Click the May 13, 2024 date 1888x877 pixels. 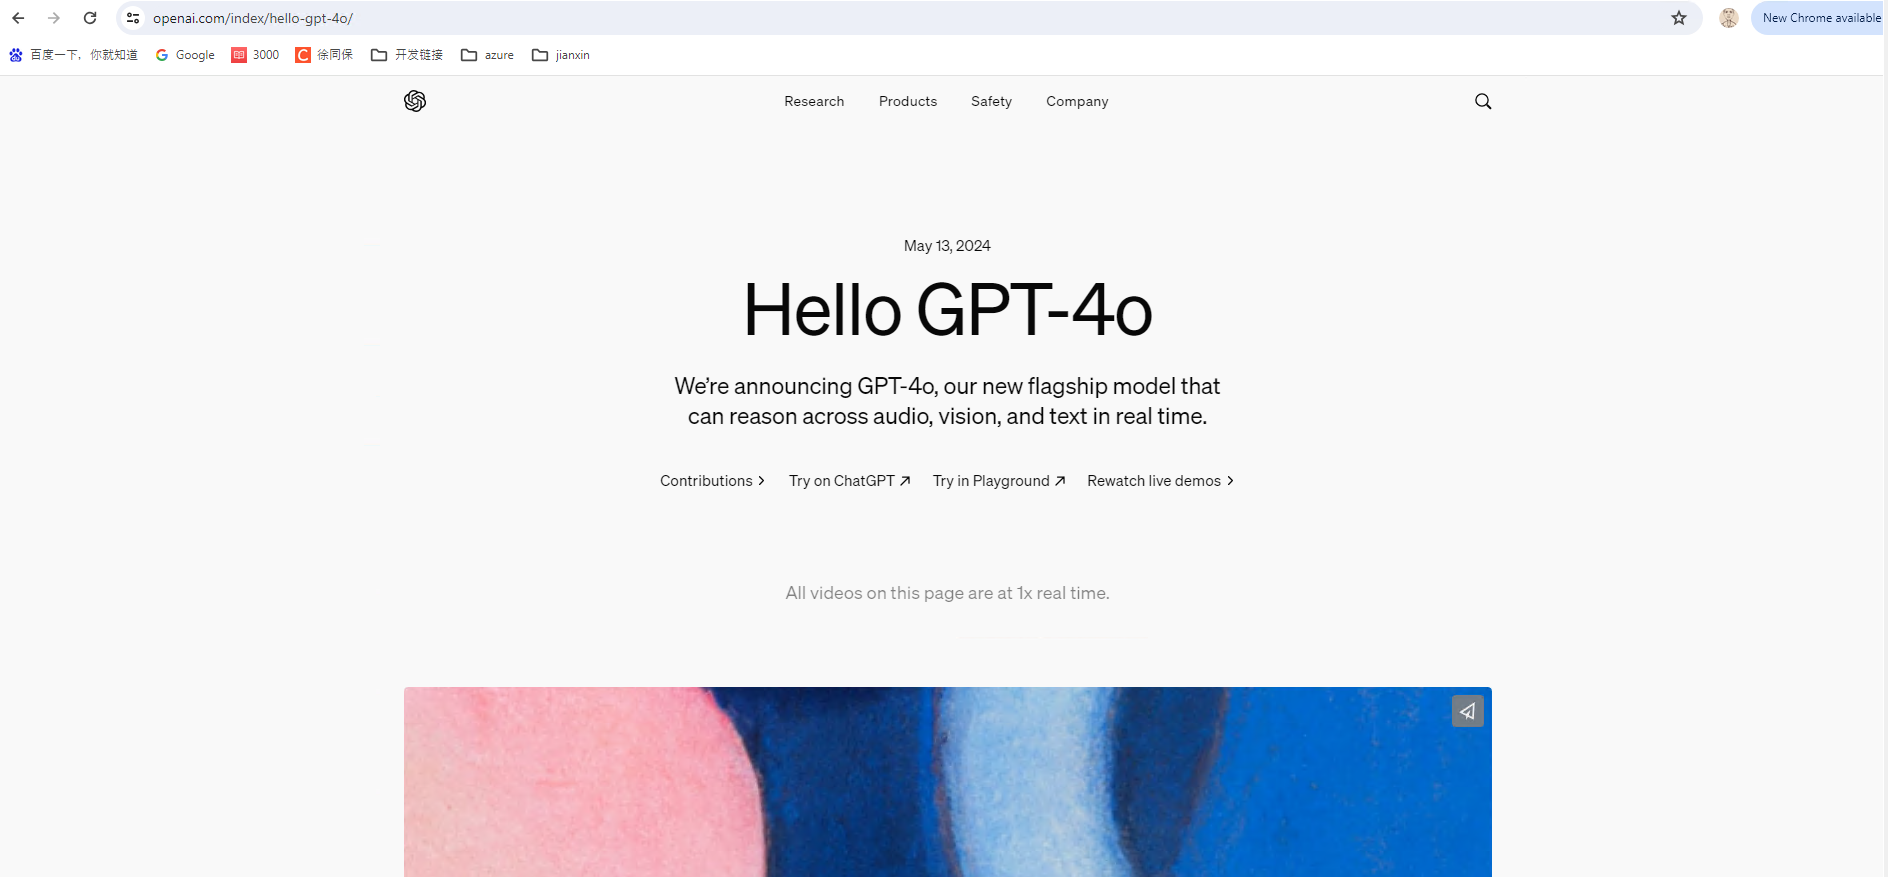947,246
